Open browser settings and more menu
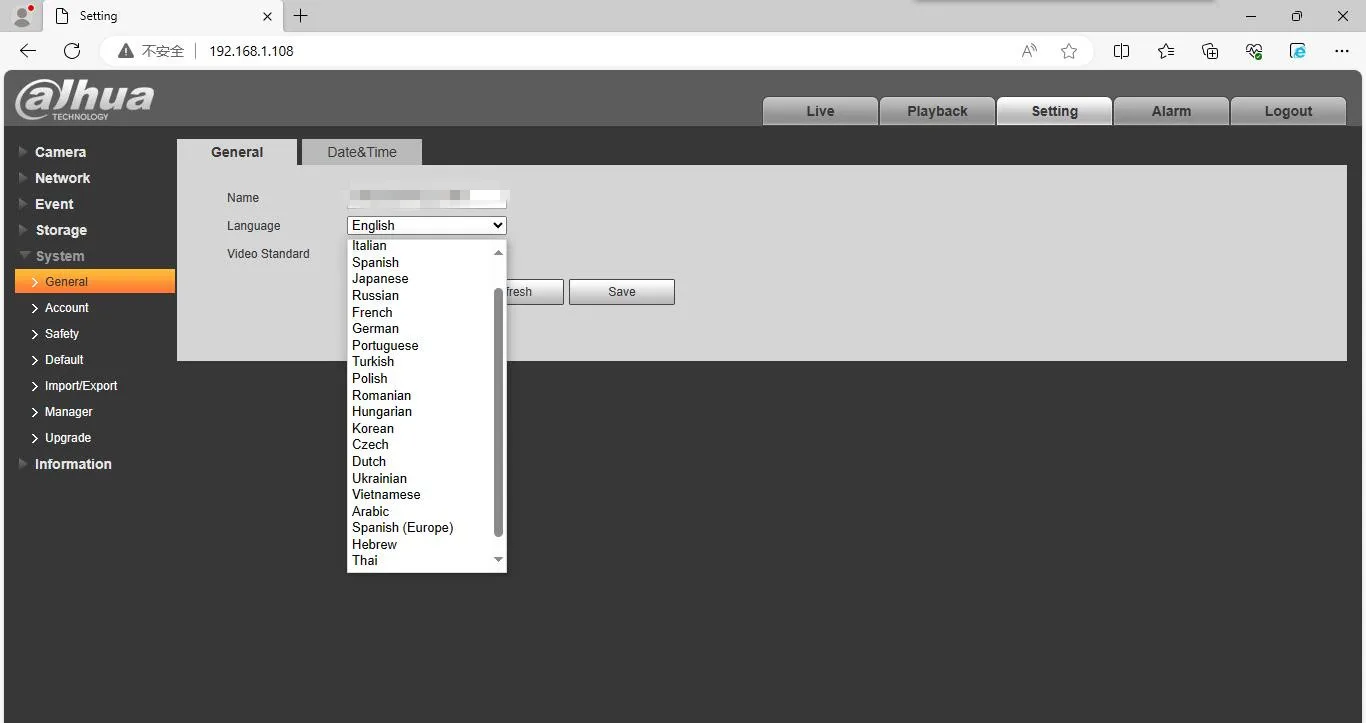Screen dimensions: 1366x723 coord(1342,51)
